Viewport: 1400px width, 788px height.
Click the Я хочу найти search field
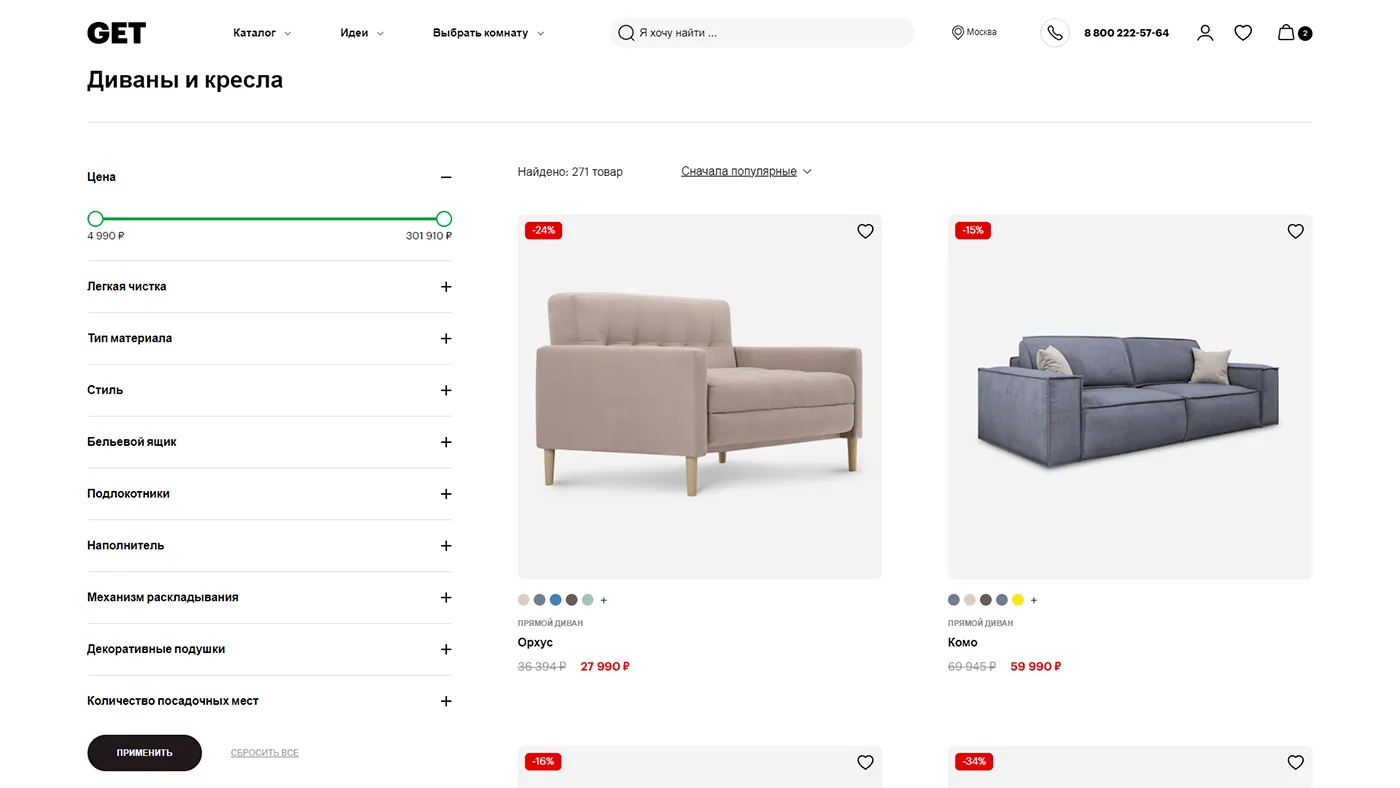(770, 33)
